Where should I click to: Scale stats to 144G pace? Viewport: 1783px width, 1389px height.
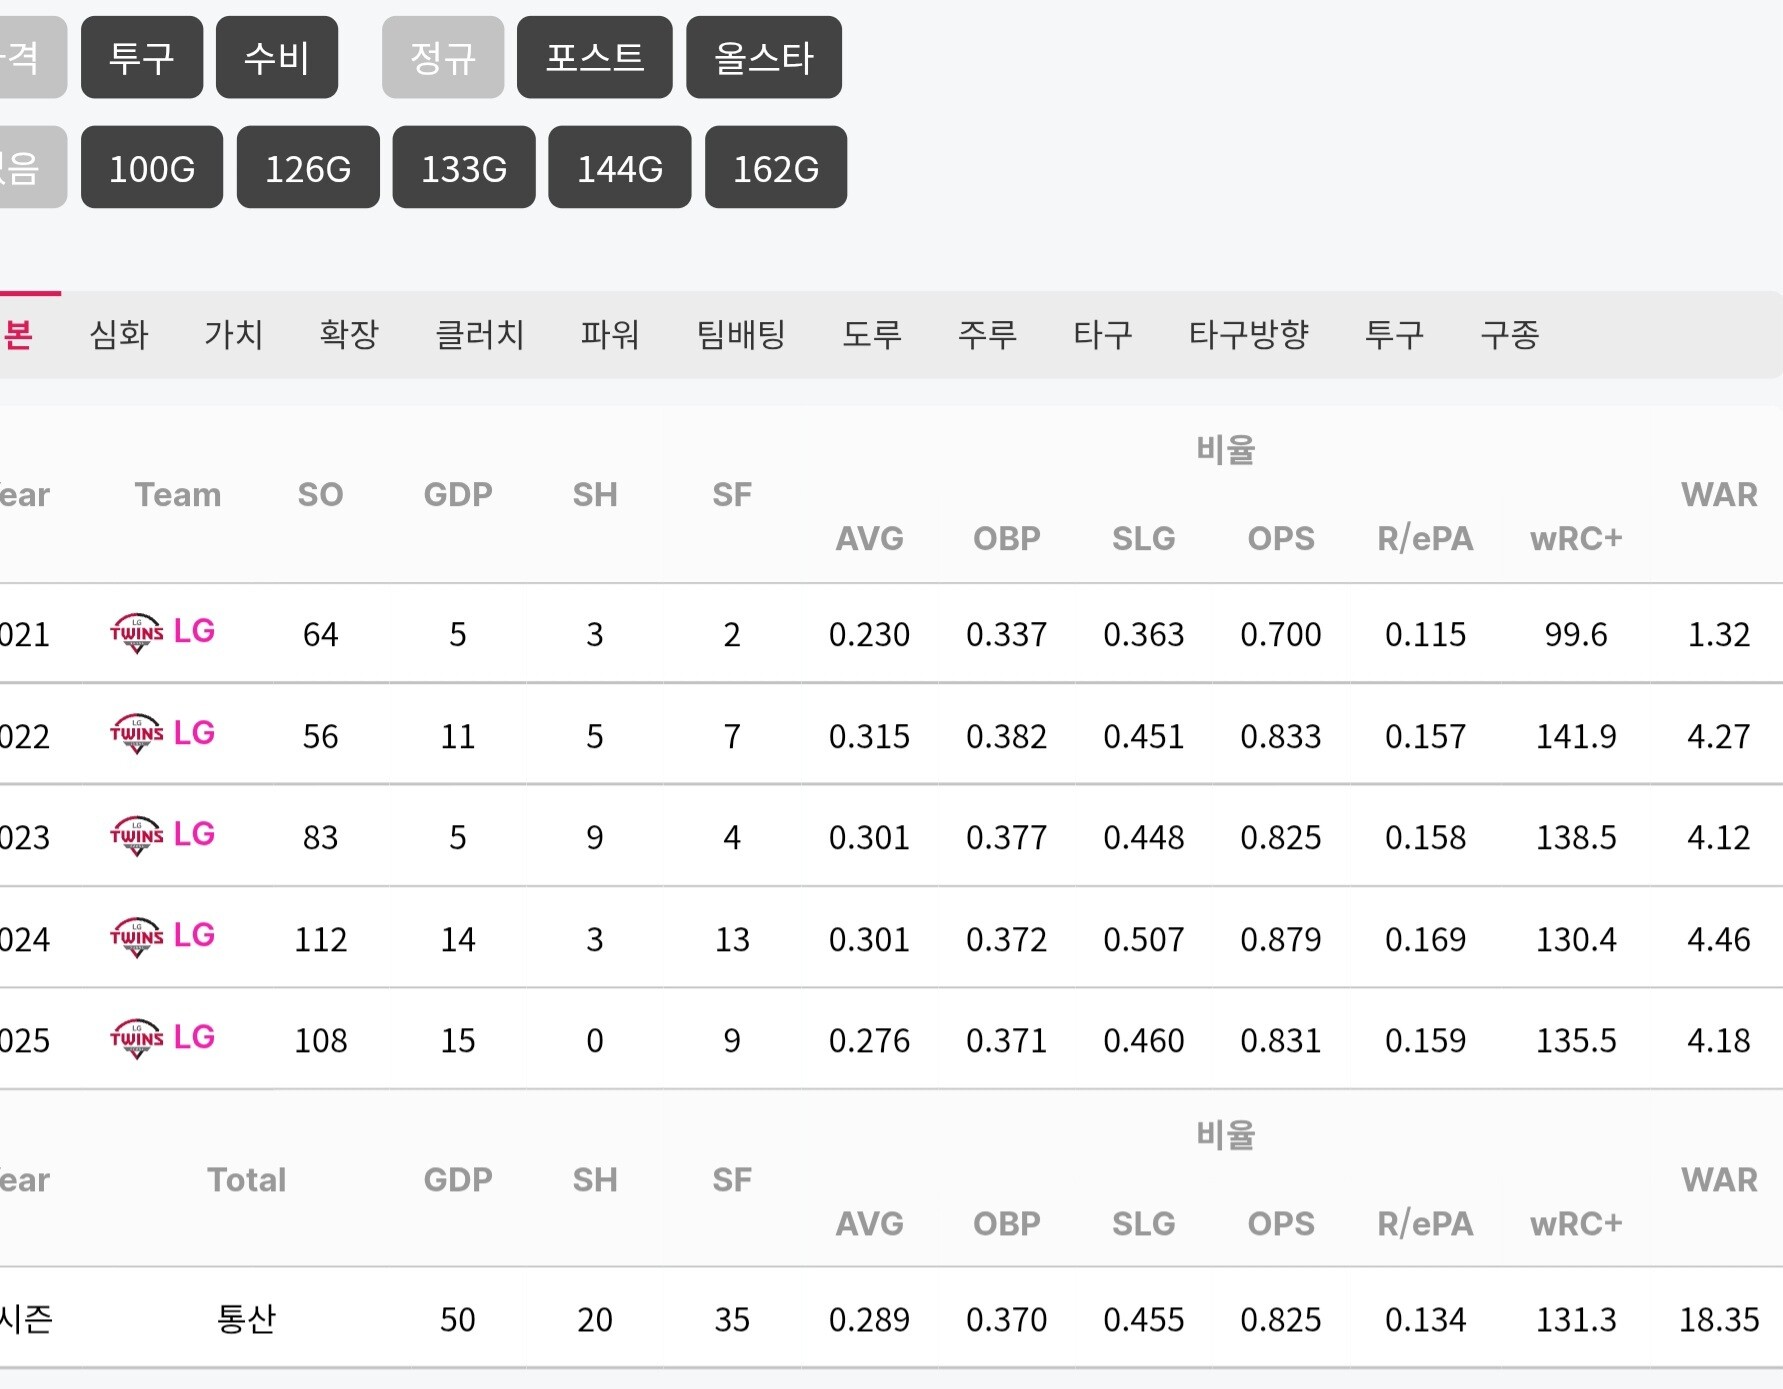[620, 168]
